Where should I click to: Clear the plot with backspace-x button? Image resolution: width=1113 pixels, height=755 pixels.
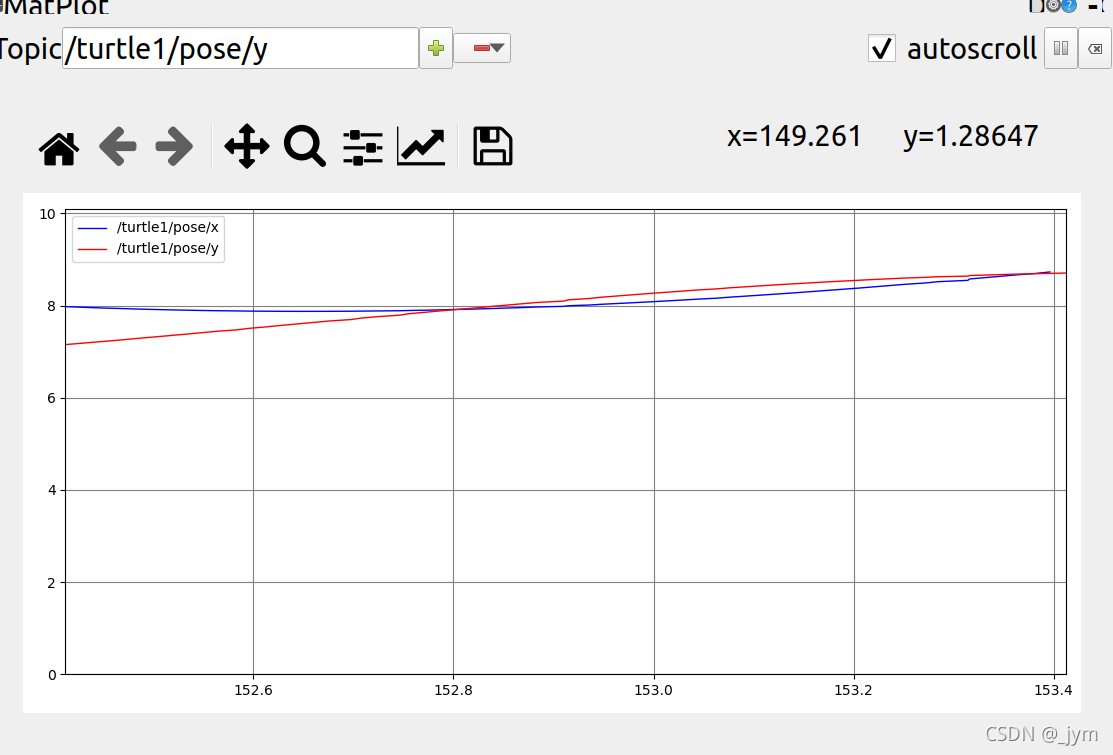(1095, 48)
